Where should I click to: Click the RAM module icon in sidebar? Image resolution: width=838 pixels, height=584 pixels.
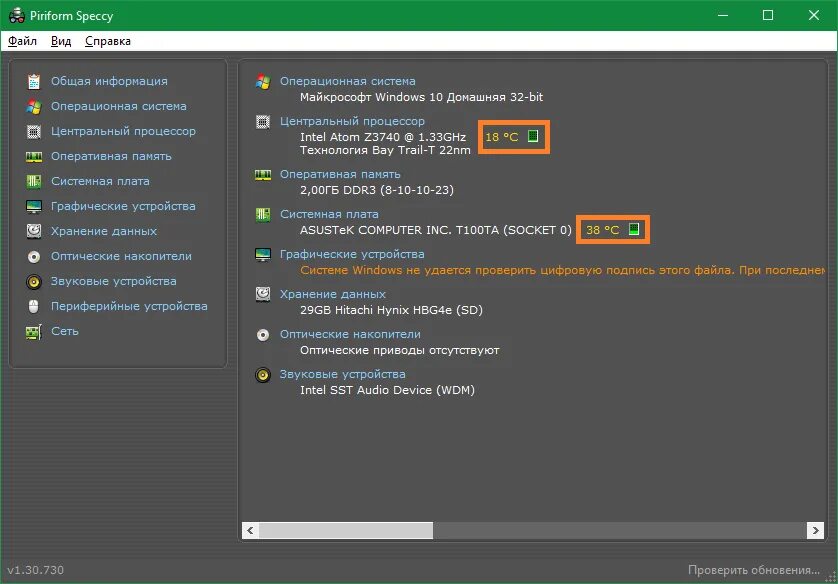coord(34,157)
